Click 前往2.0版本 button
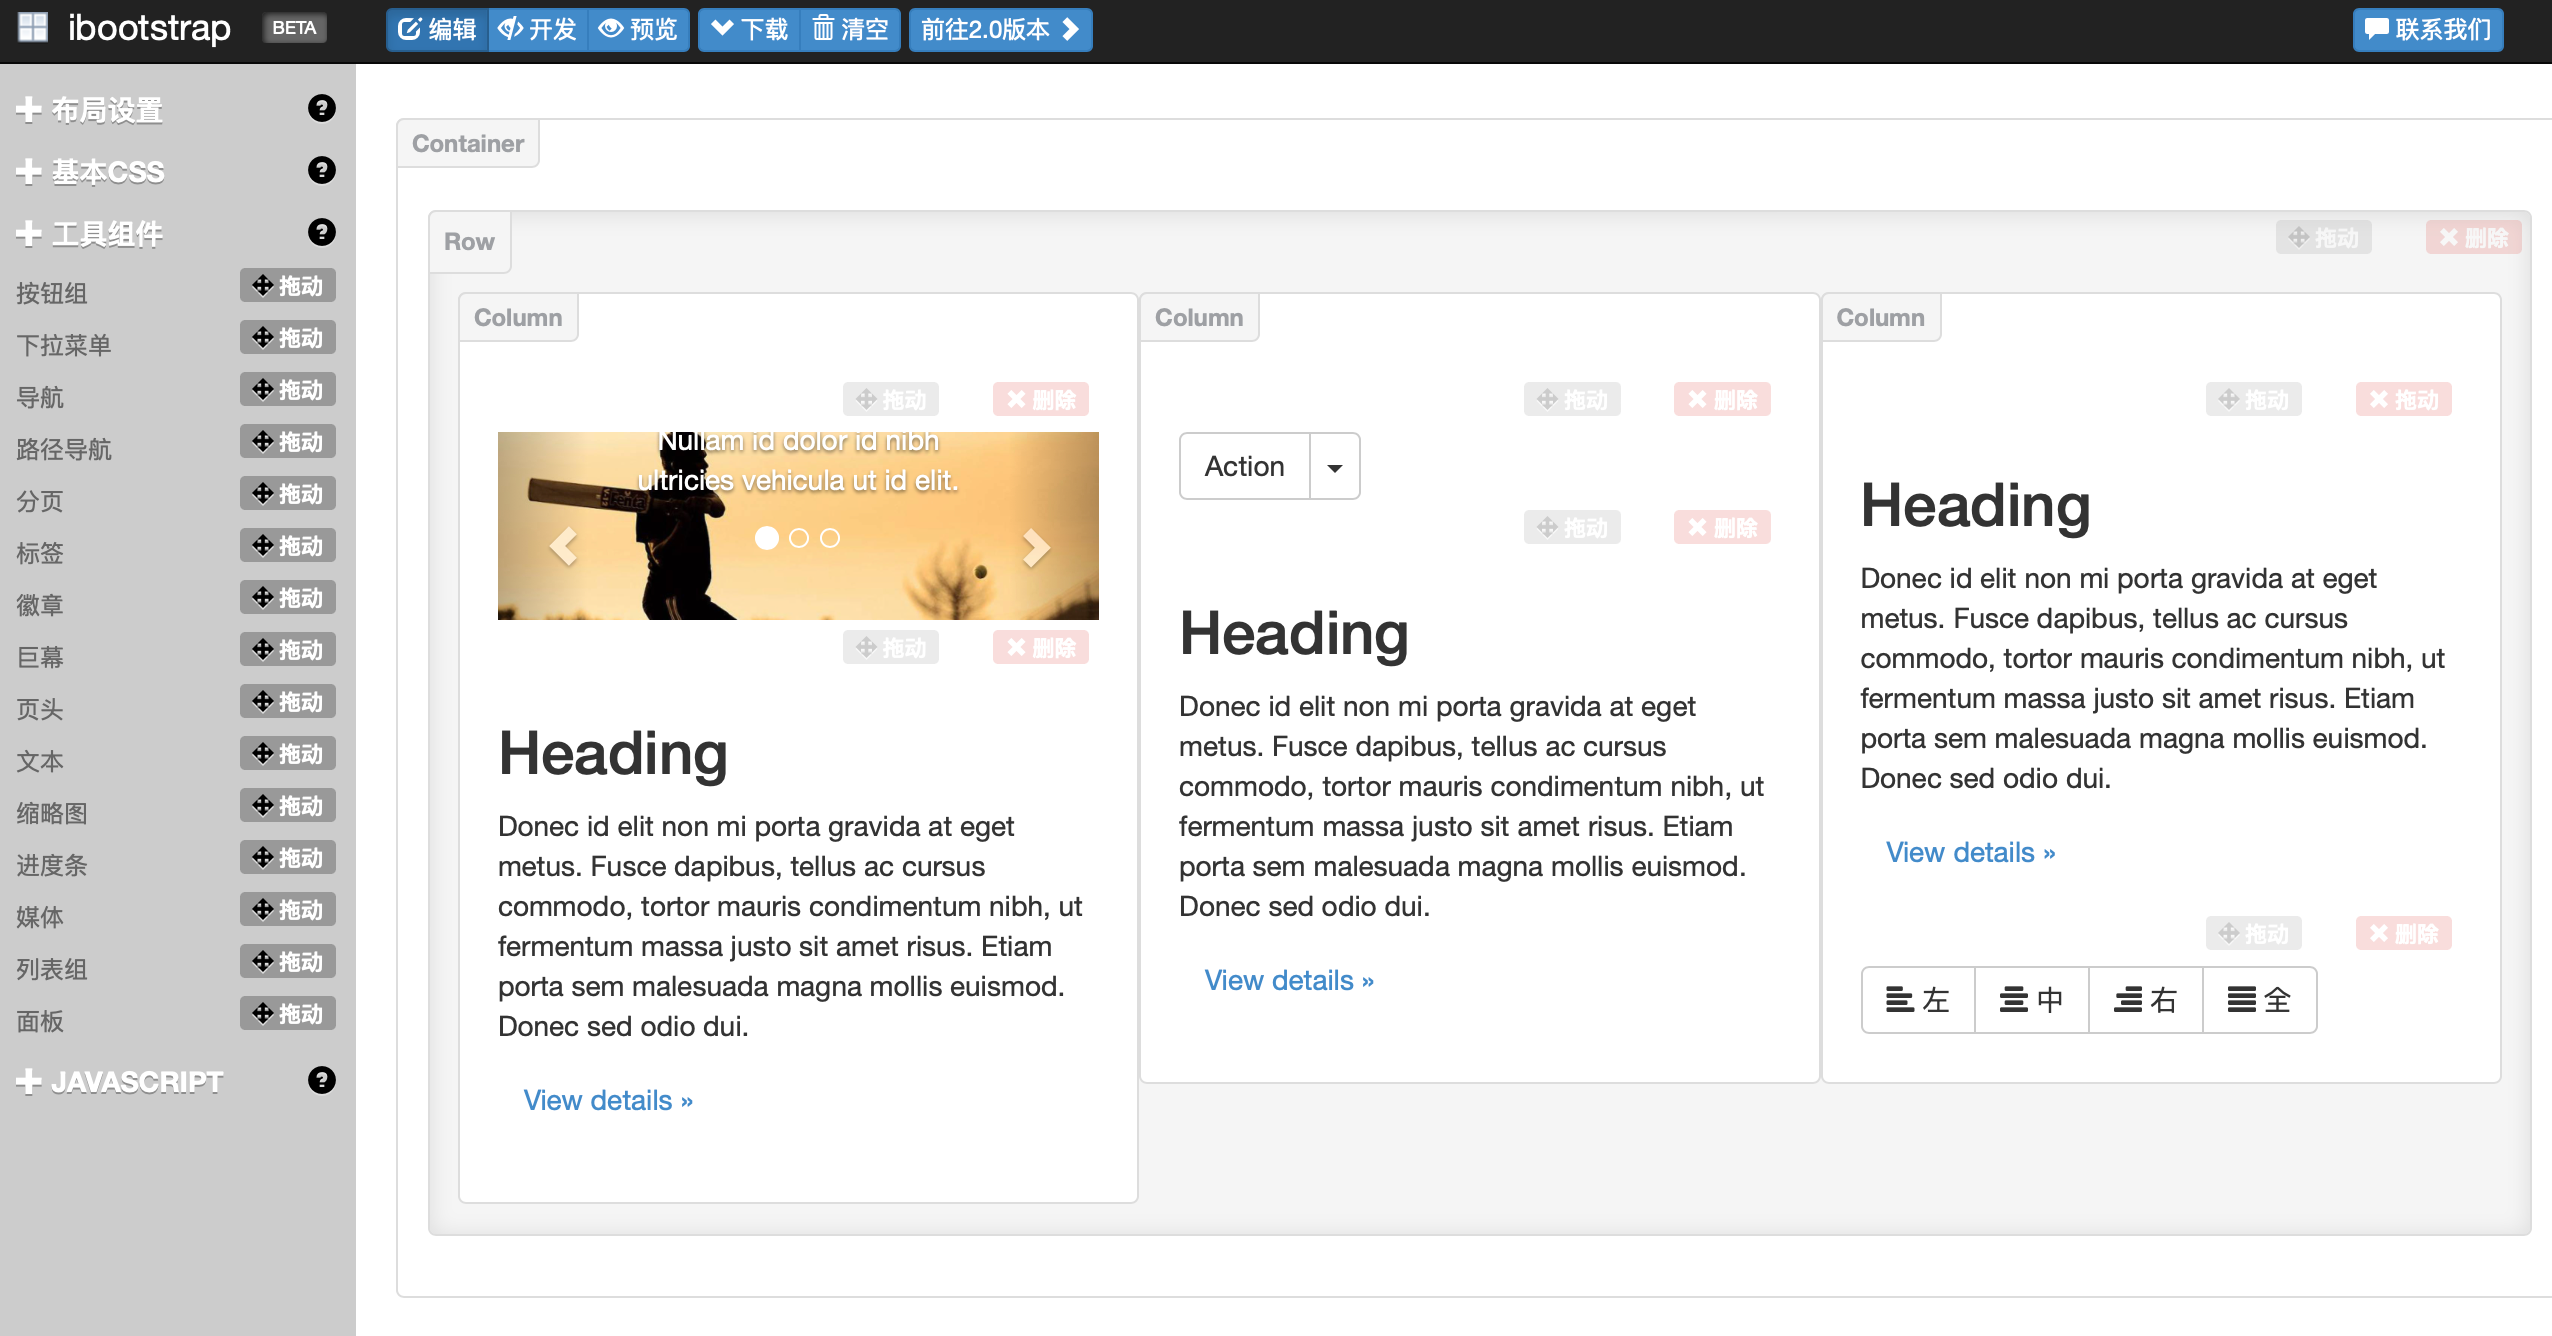Viewport: 2552px width, 1336px height. pos(1000,29)
